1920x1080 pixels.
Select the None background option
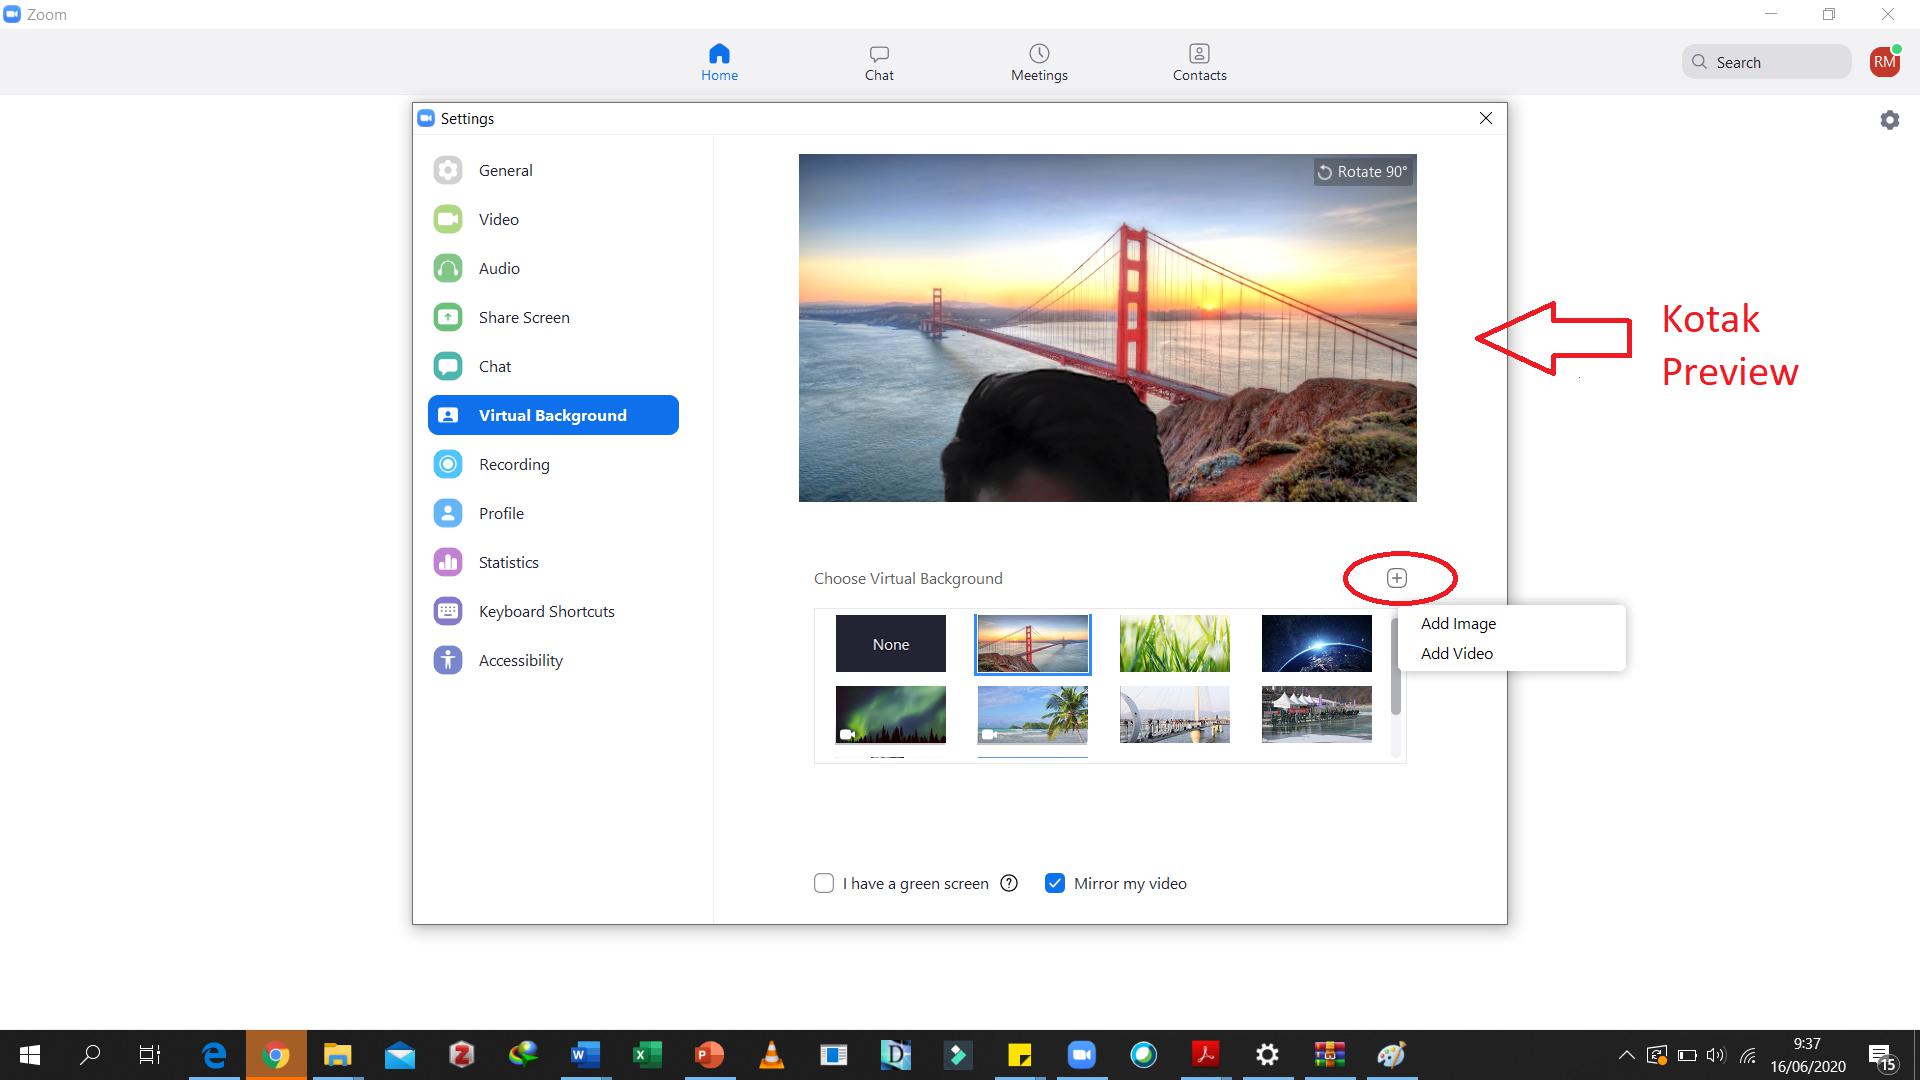coord(890,644)
